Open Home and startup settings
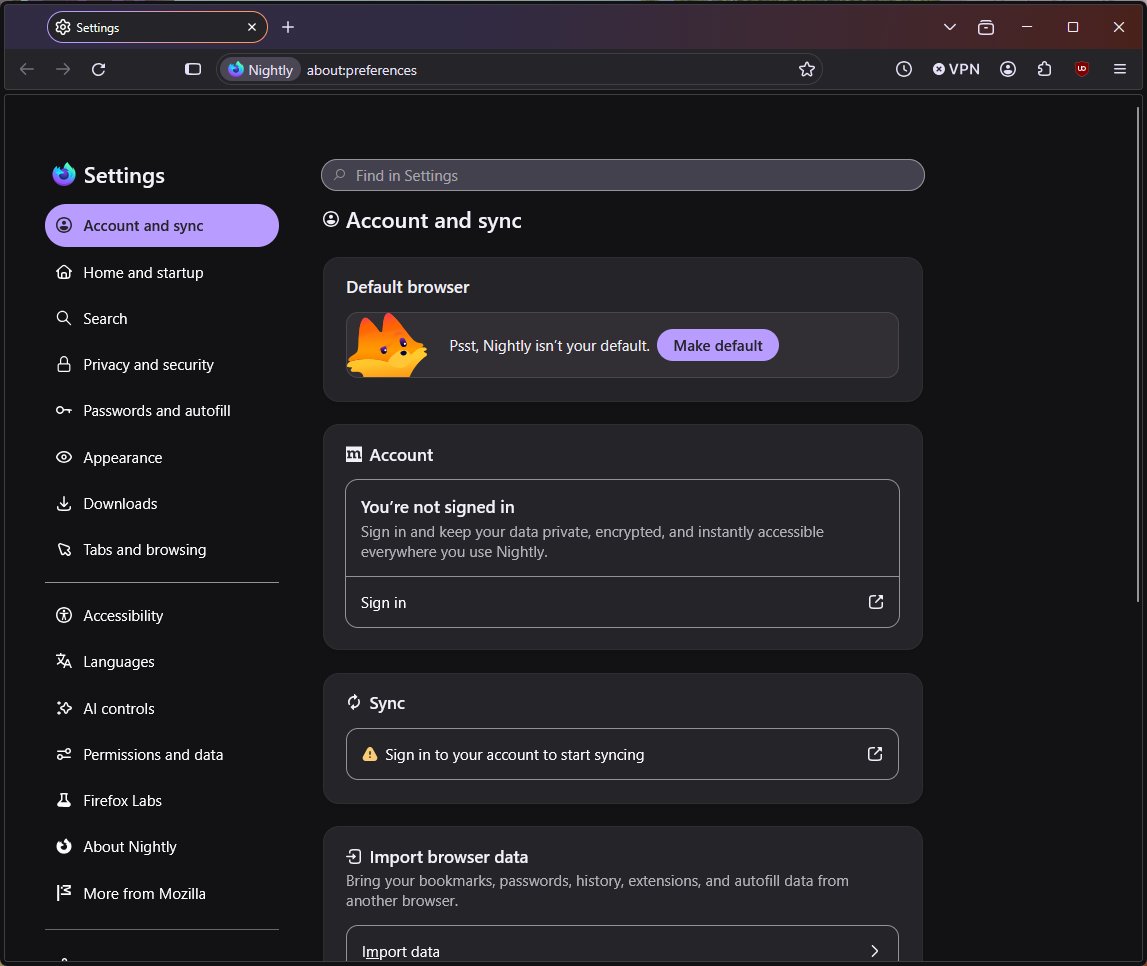1147x966 pixels. [162, 272]
